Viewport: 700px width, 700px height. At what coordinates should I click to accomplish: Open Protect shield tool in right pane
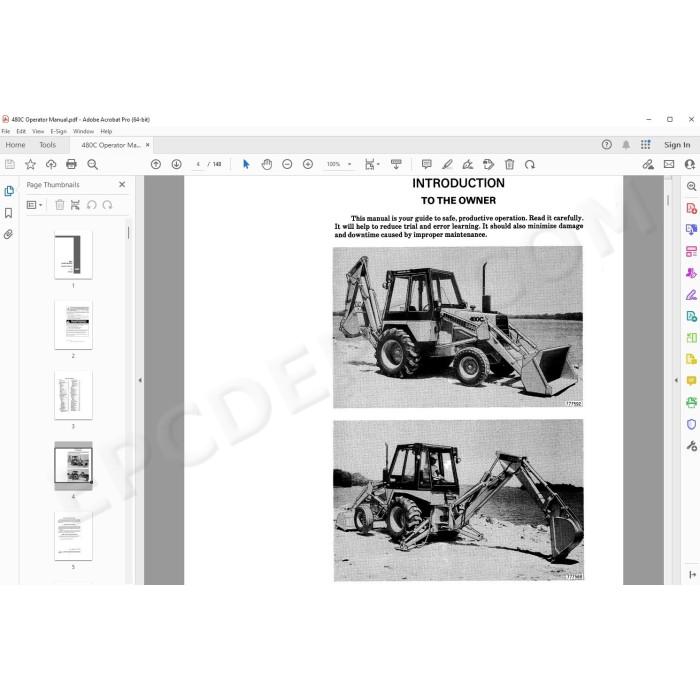(x=691, y=424)
